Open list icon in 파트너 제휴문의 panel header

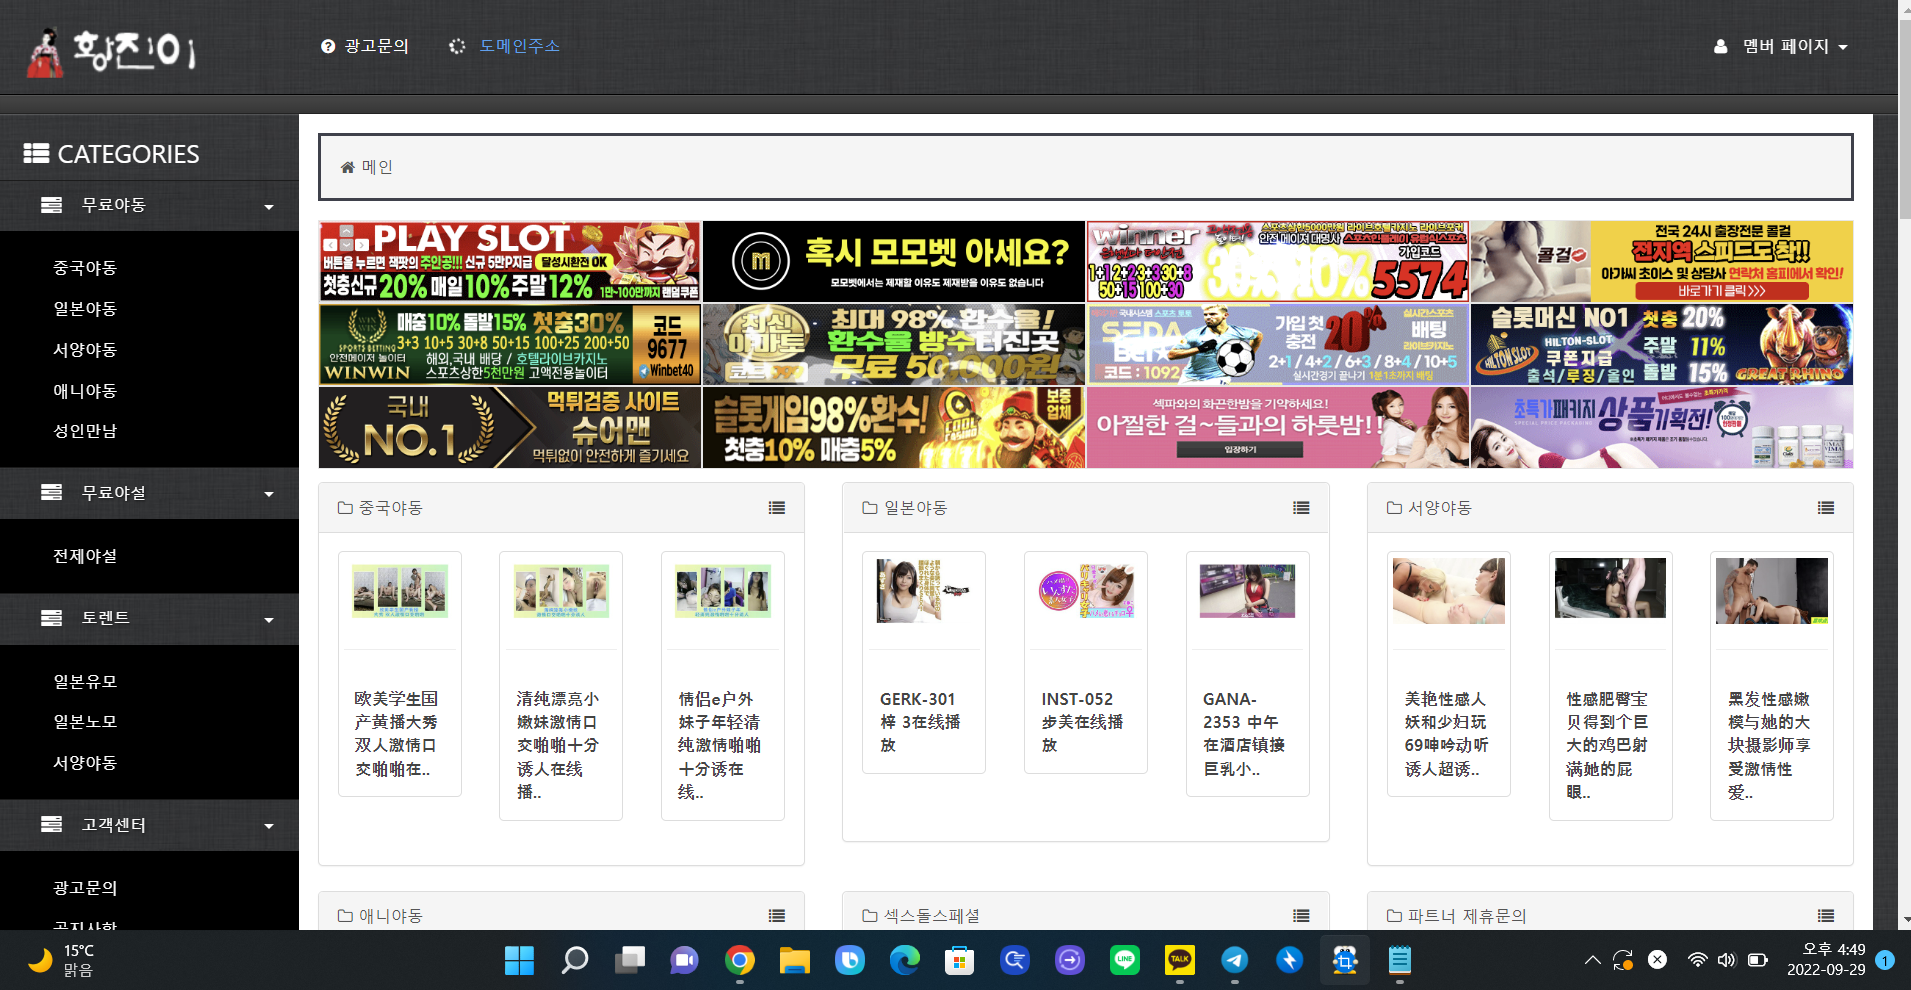click(x=1826, y=916)
